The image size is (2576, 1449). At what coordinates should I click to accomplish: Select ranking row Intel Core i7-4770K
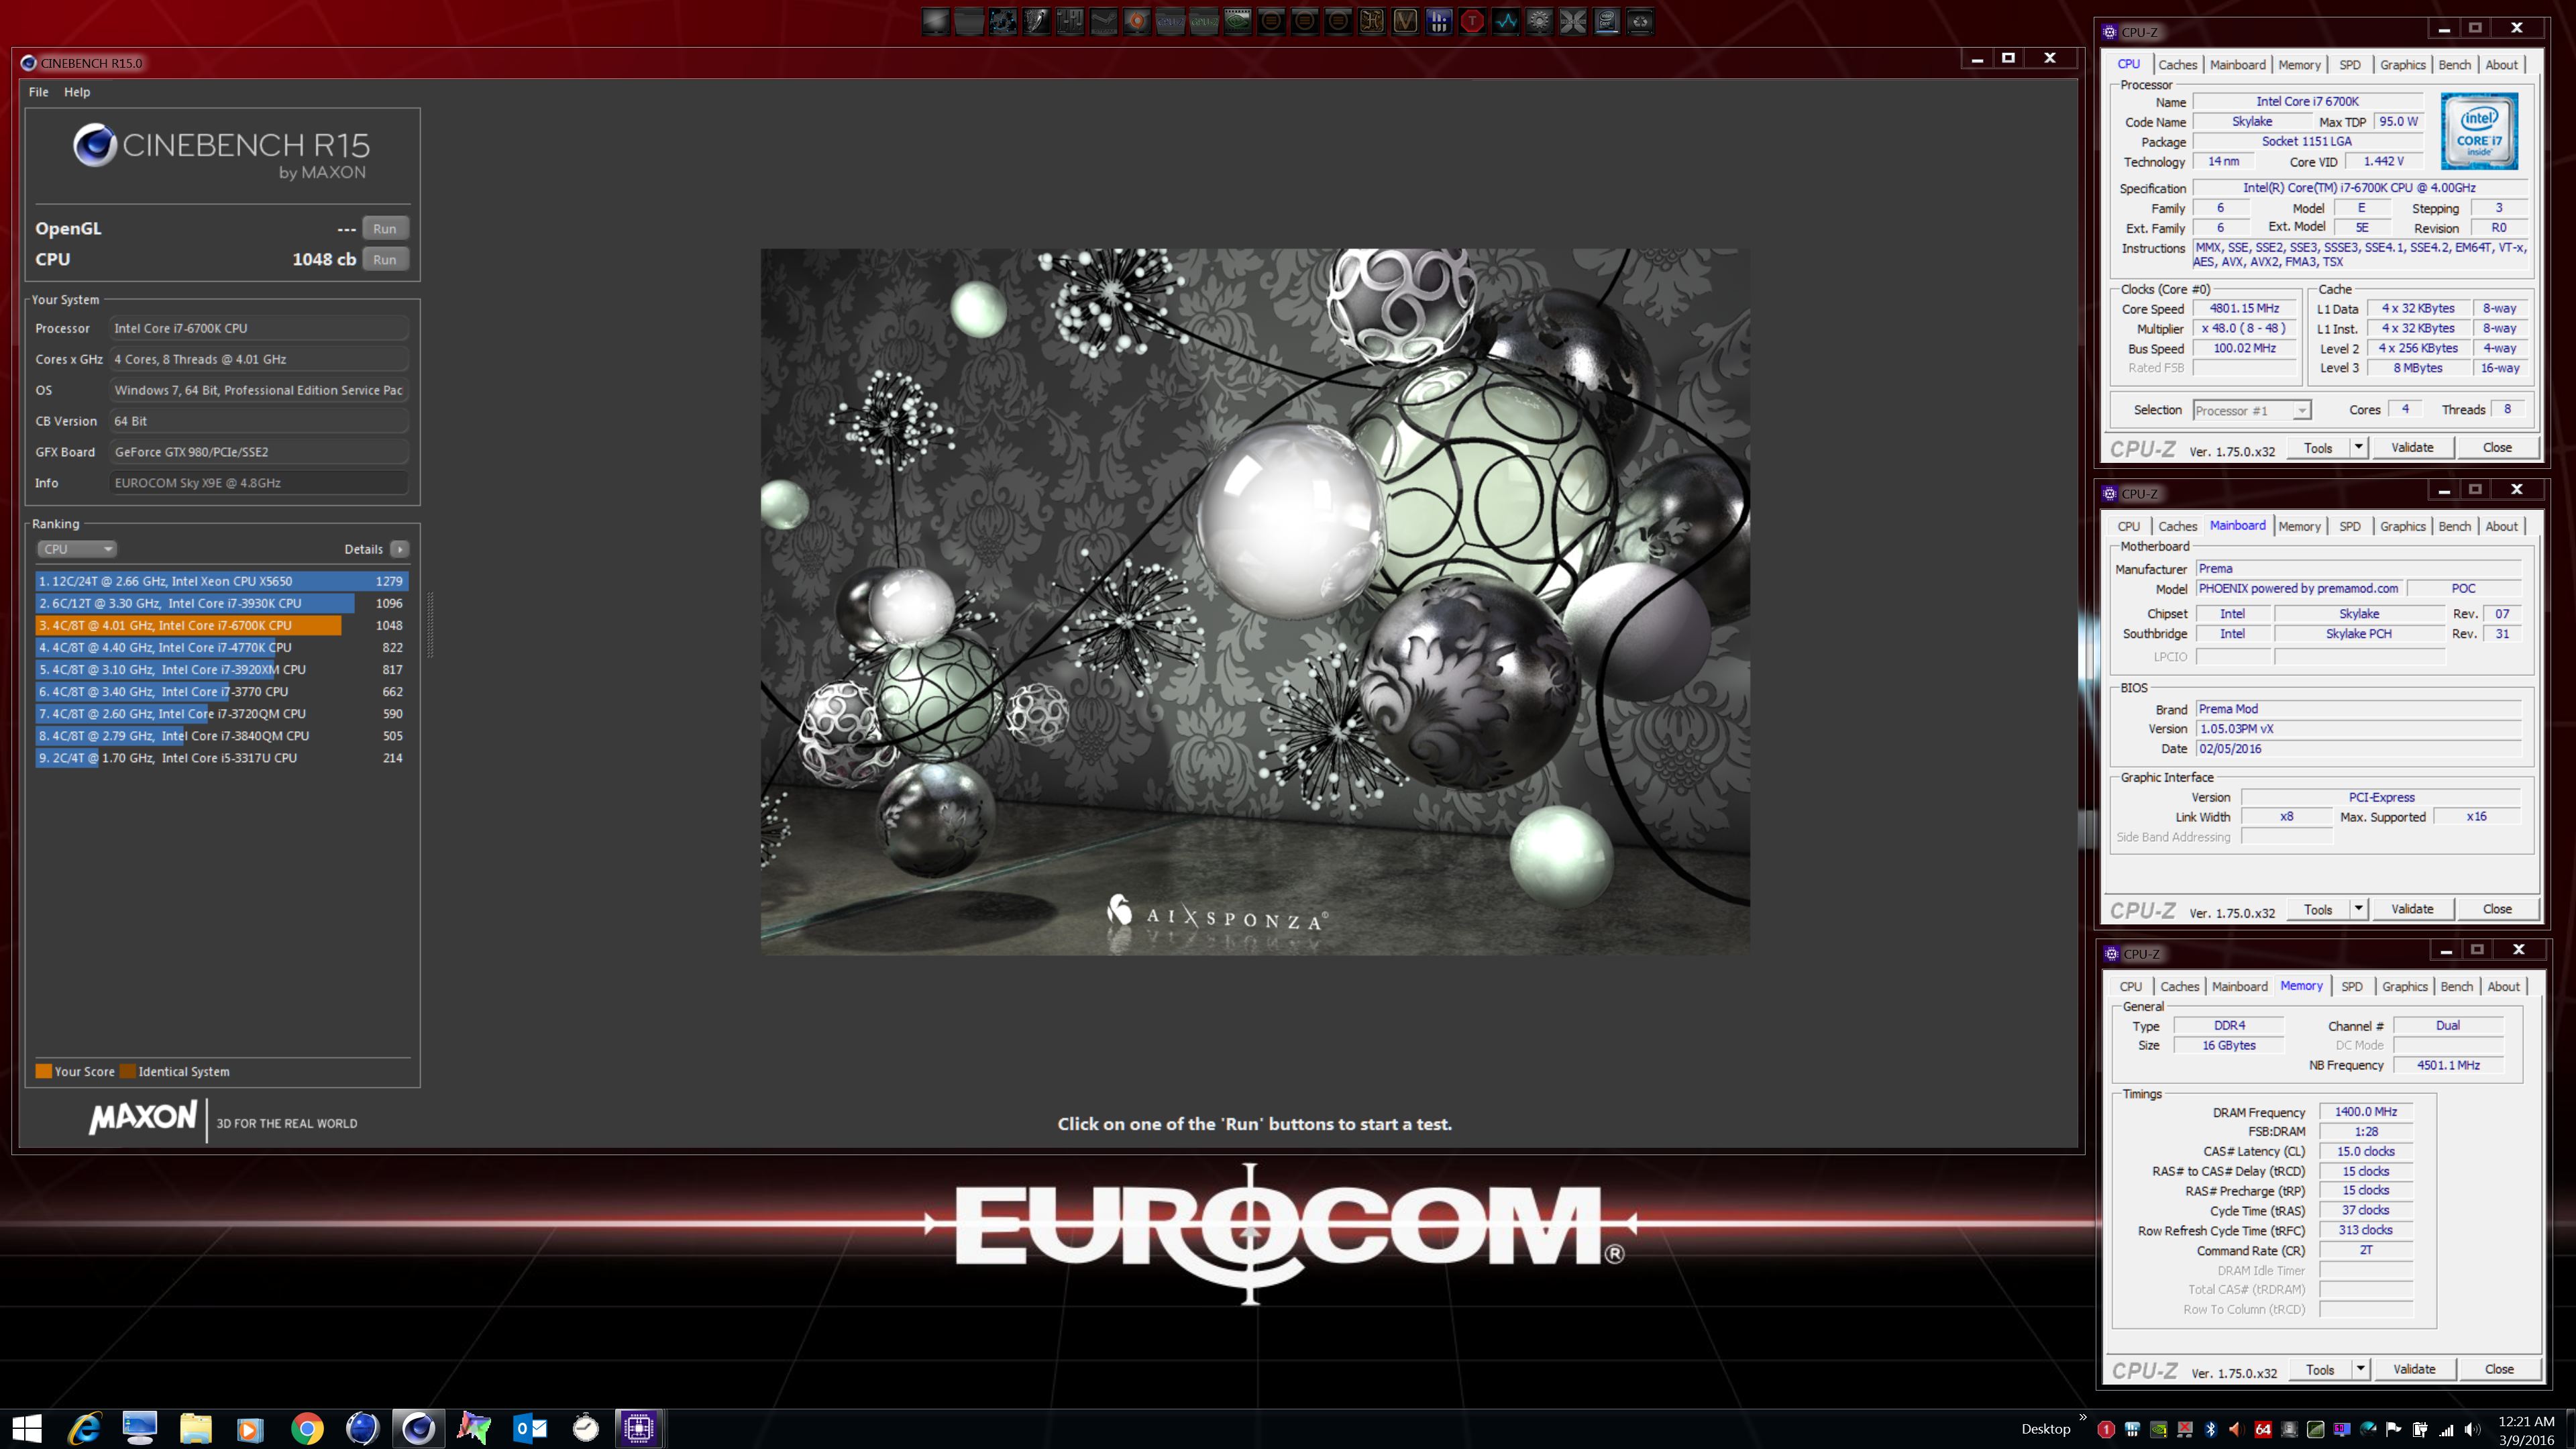(221, 647)
